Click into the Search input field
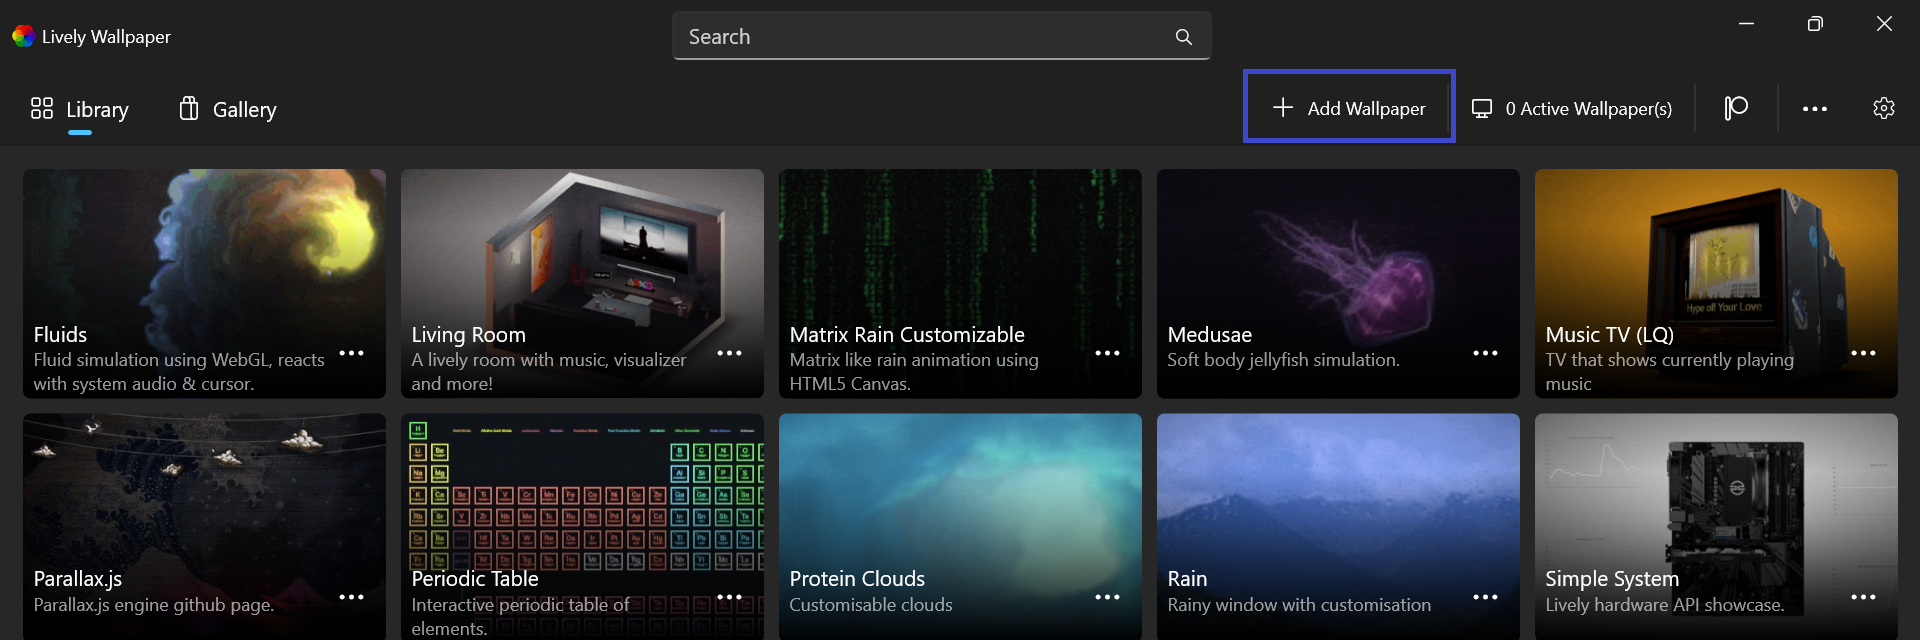1920x640 pixels. (x=920, y=37)
